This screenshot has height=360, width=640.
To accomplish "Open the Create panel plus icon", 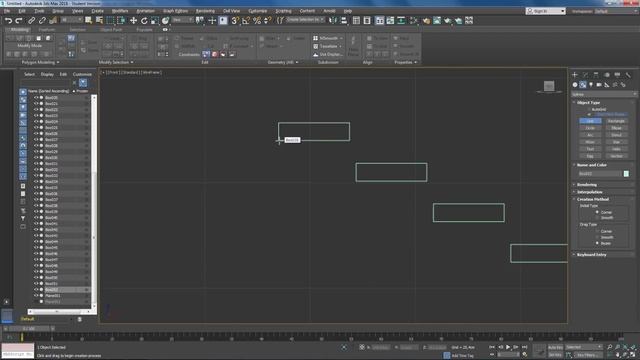I will [x=575, y=75].
